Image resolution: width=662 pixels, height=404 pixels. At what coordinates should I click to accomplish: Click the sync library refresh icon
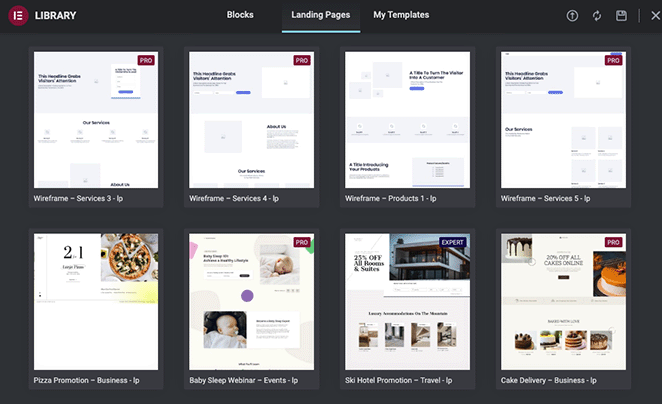tap(597, 16)
